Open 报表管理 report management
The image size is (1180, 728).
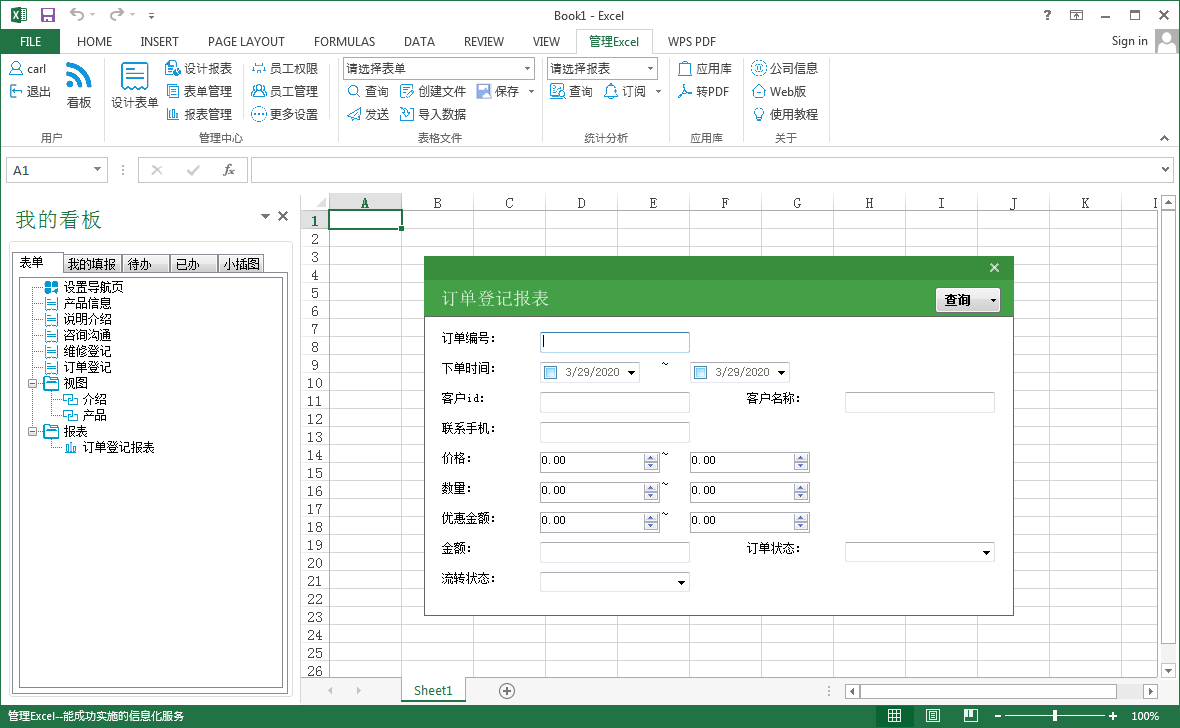click(199, 114)
